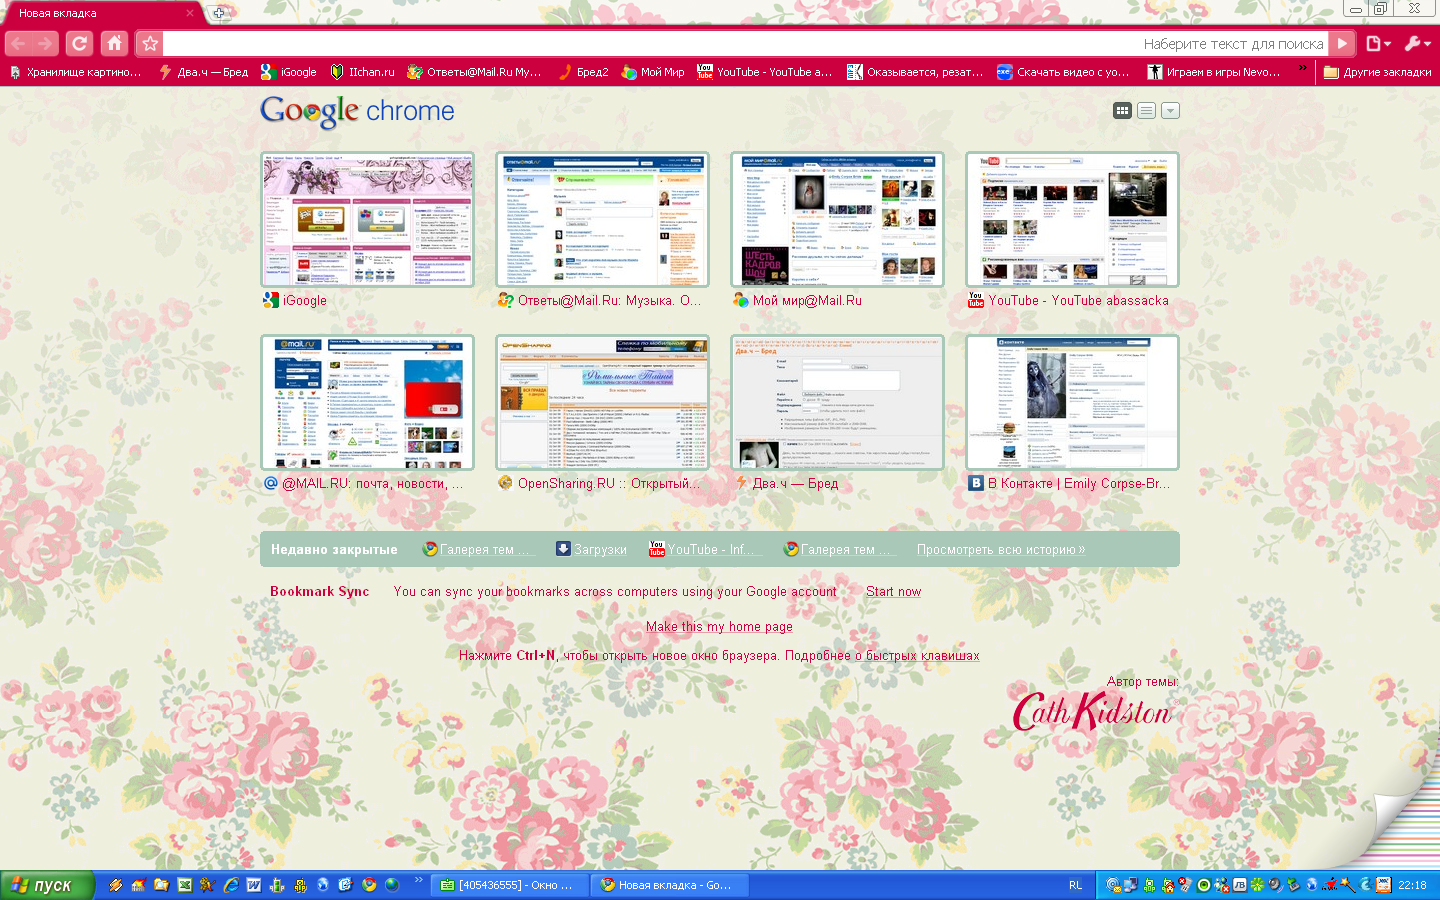Viewport: 1440px width, 900px height.
Task: Go to the Home page
Action: [x=115, y=43]
